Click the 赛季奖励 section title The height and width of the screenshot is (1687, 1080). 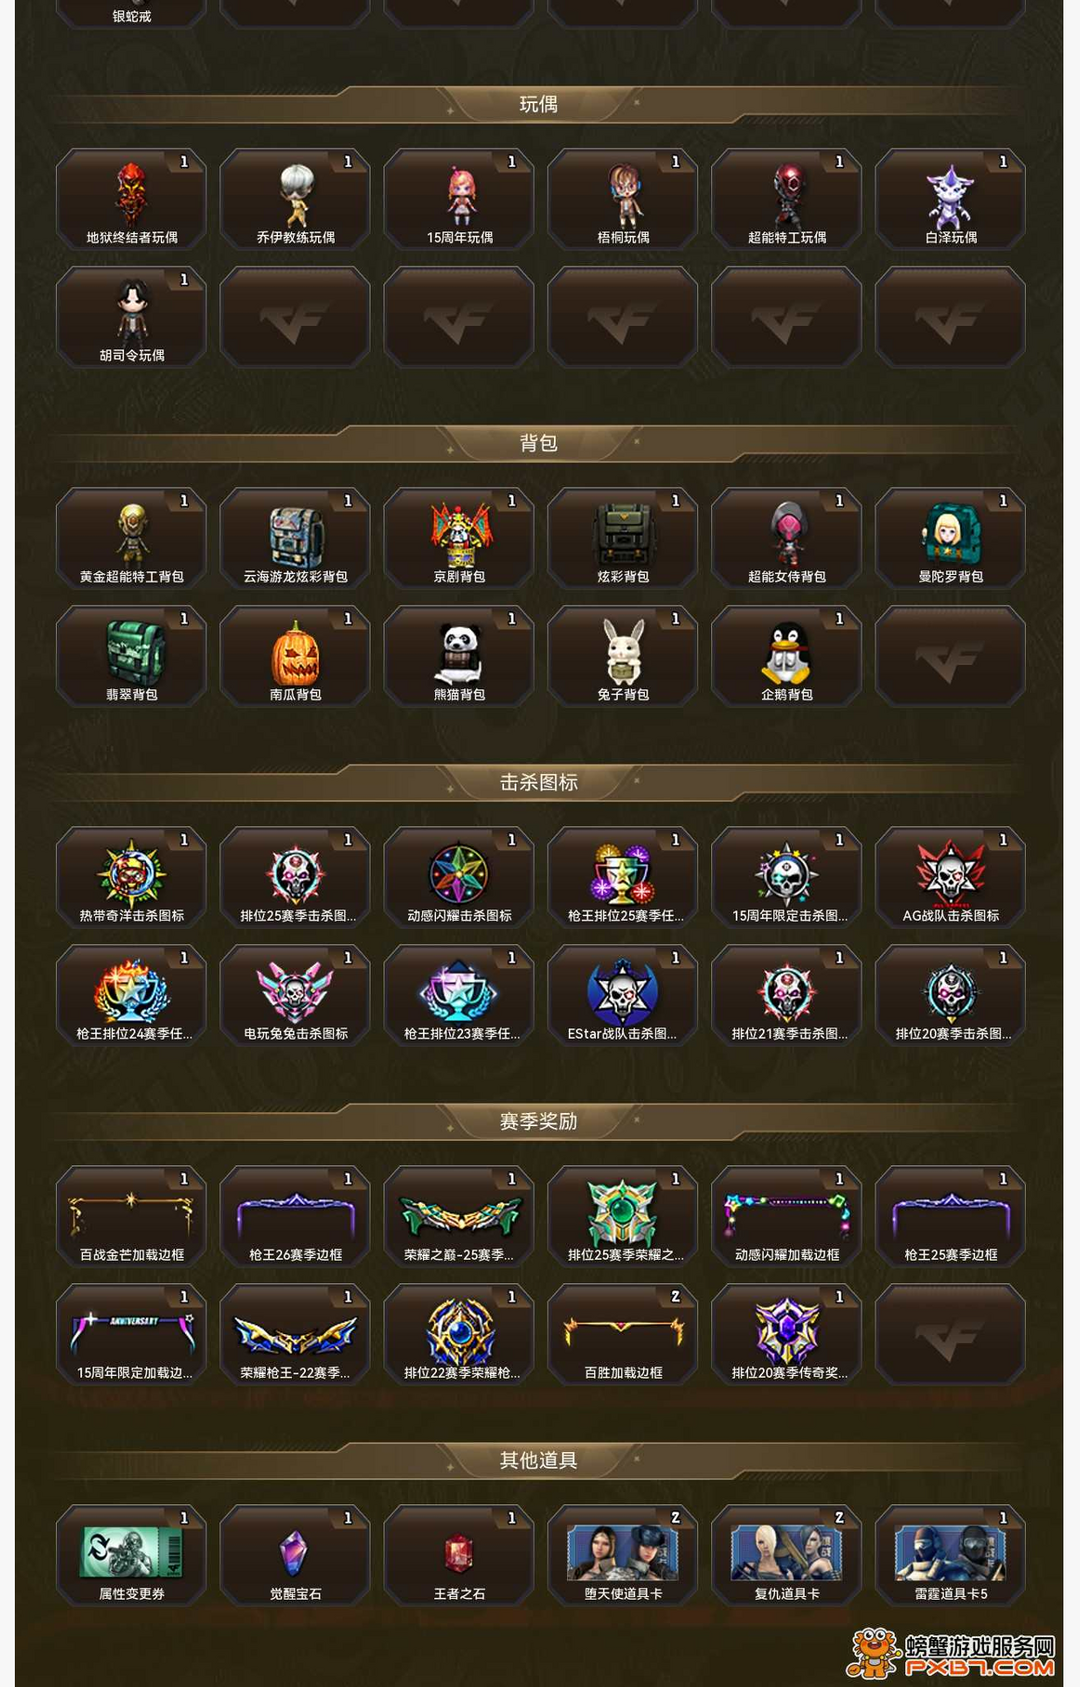[x=539, y=1121]
